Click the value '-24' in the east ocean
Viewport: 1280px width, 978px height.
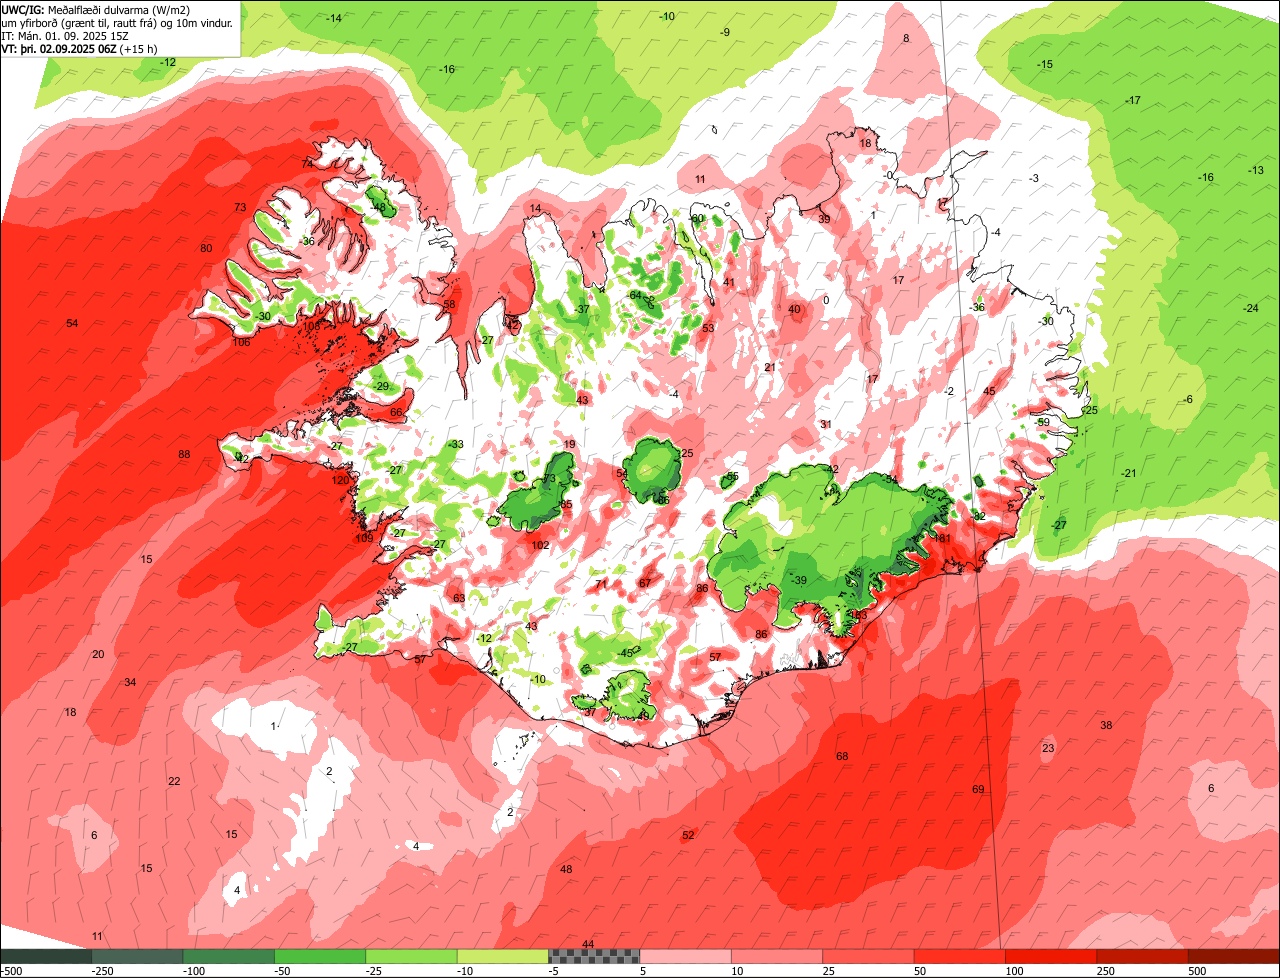tap(1250, 308)
